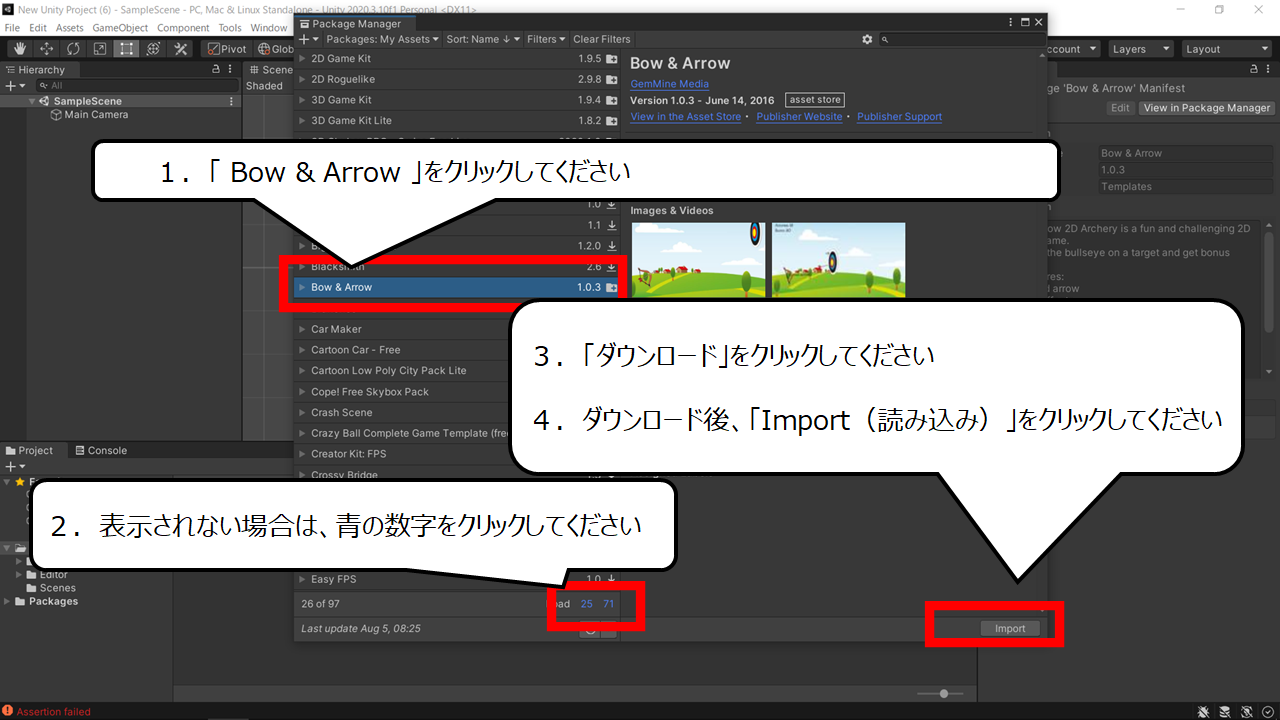The height and width of the screenshot is (720, 1280).
Task: Open the Sort: Name dropdown
Action: [484, 39]
